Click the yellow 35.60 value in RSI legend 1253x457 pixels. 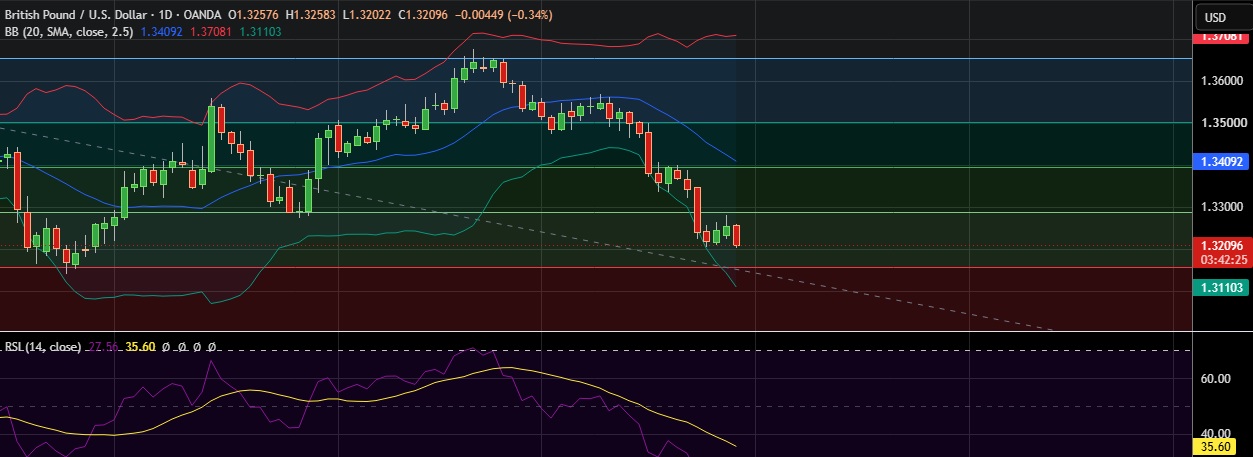[140, 347]
